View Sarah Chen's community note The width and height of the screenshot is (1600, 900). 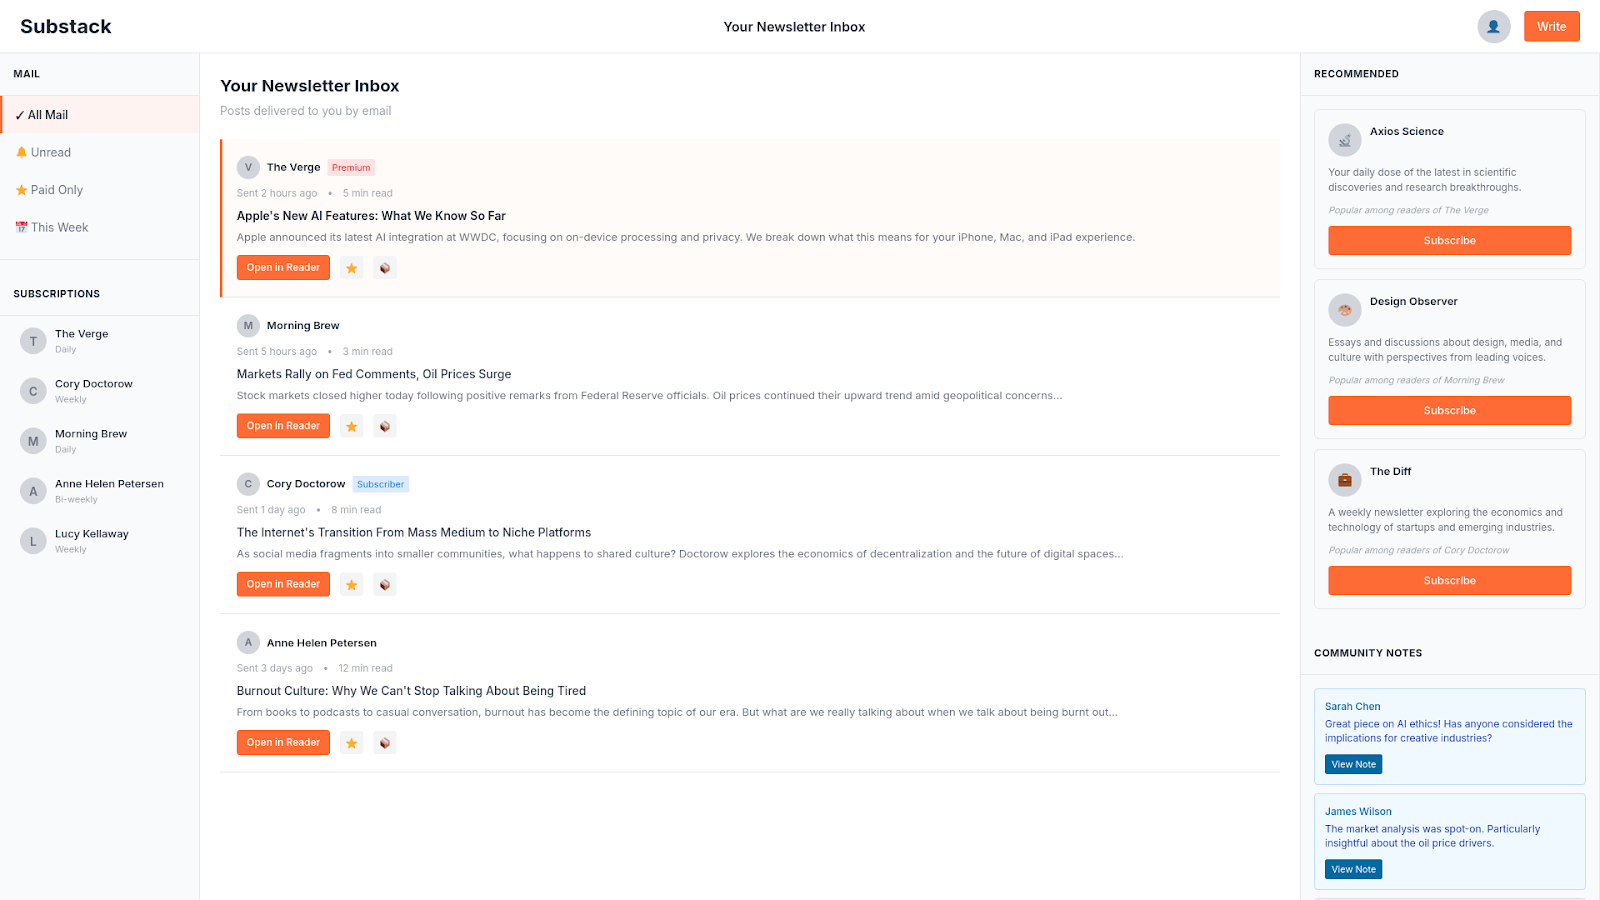1353,764
